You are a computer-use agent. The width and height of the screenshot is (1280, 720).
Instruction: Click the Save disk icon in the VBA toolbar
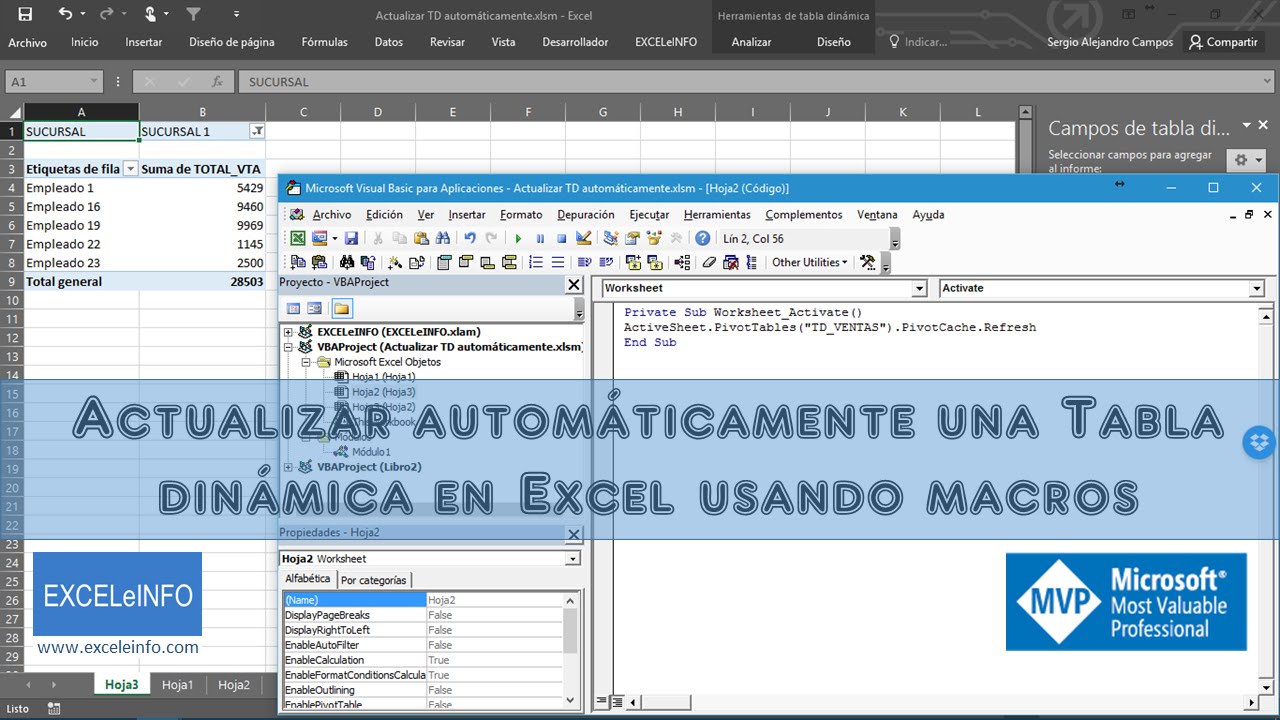[x=351, y=238]
